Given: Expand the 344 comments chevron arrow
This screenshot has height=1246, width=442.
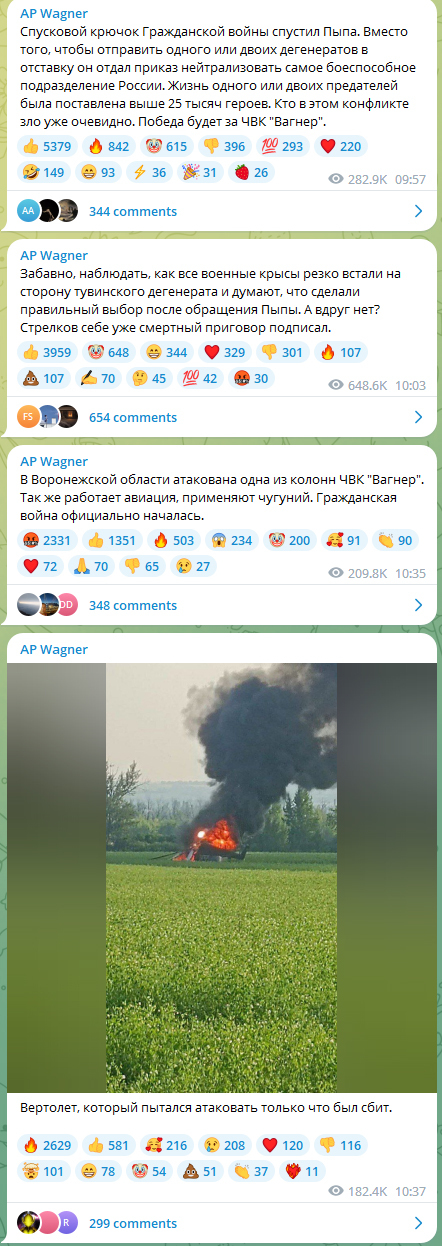Looking at the screenshot, I should point(419,211).
